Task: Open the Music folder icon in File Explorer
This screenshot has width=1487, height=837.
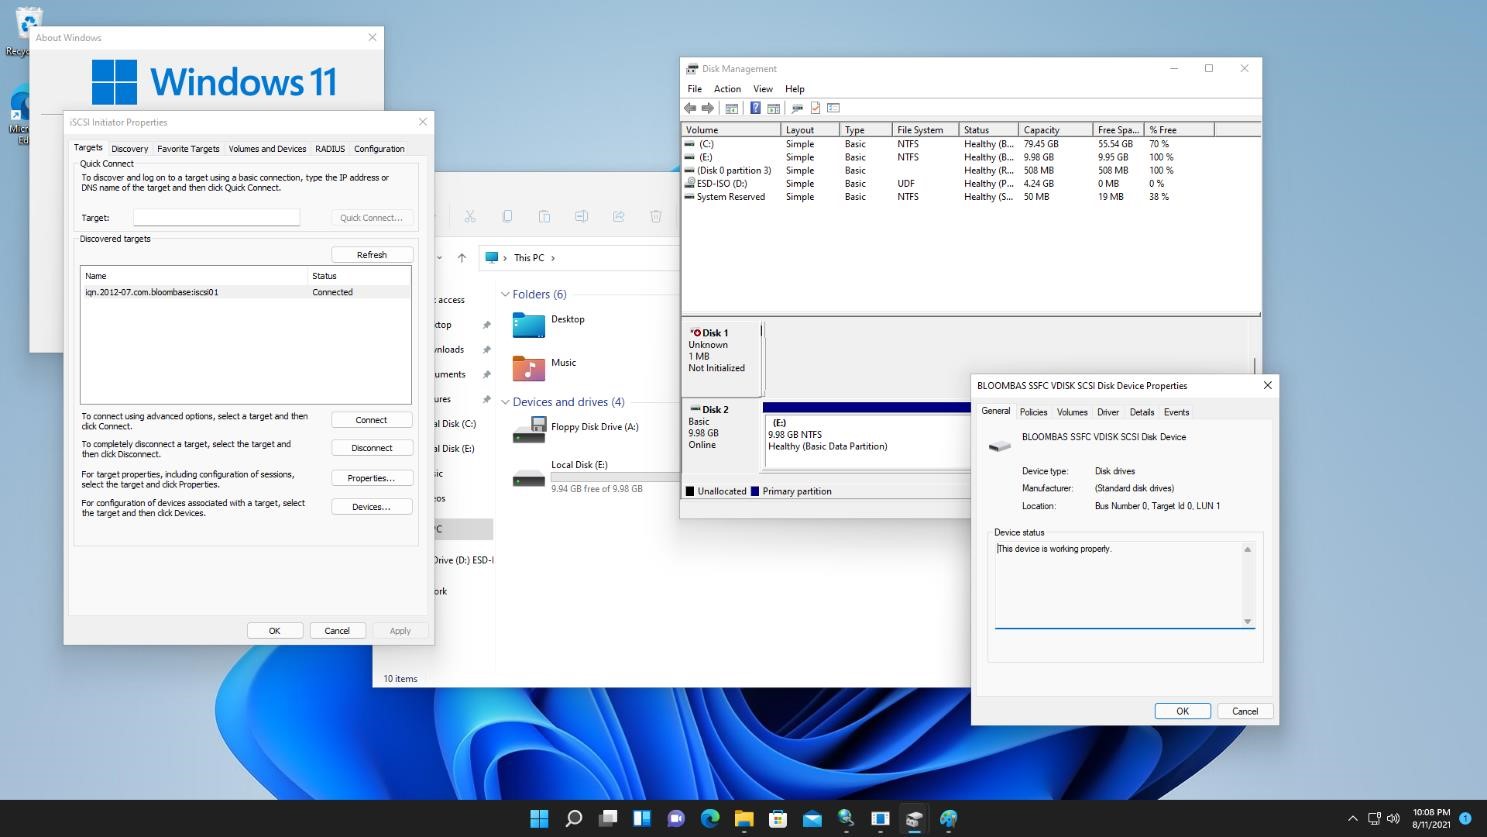Action: pyautogui.click(x=529, y=368)
